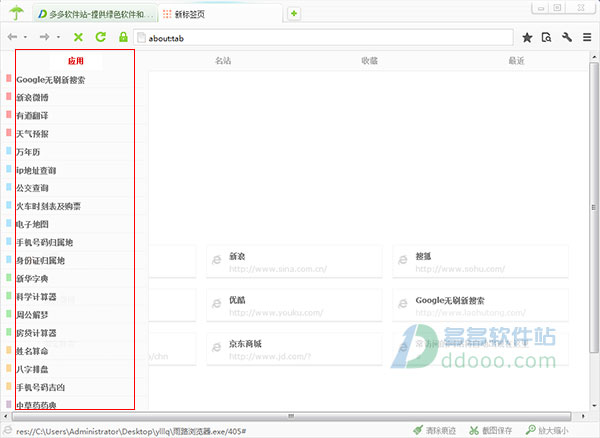The height and width of the screenshot is (438, 600).
Task: Click vertical scrollbar up arrow
Action: (594, 57)
